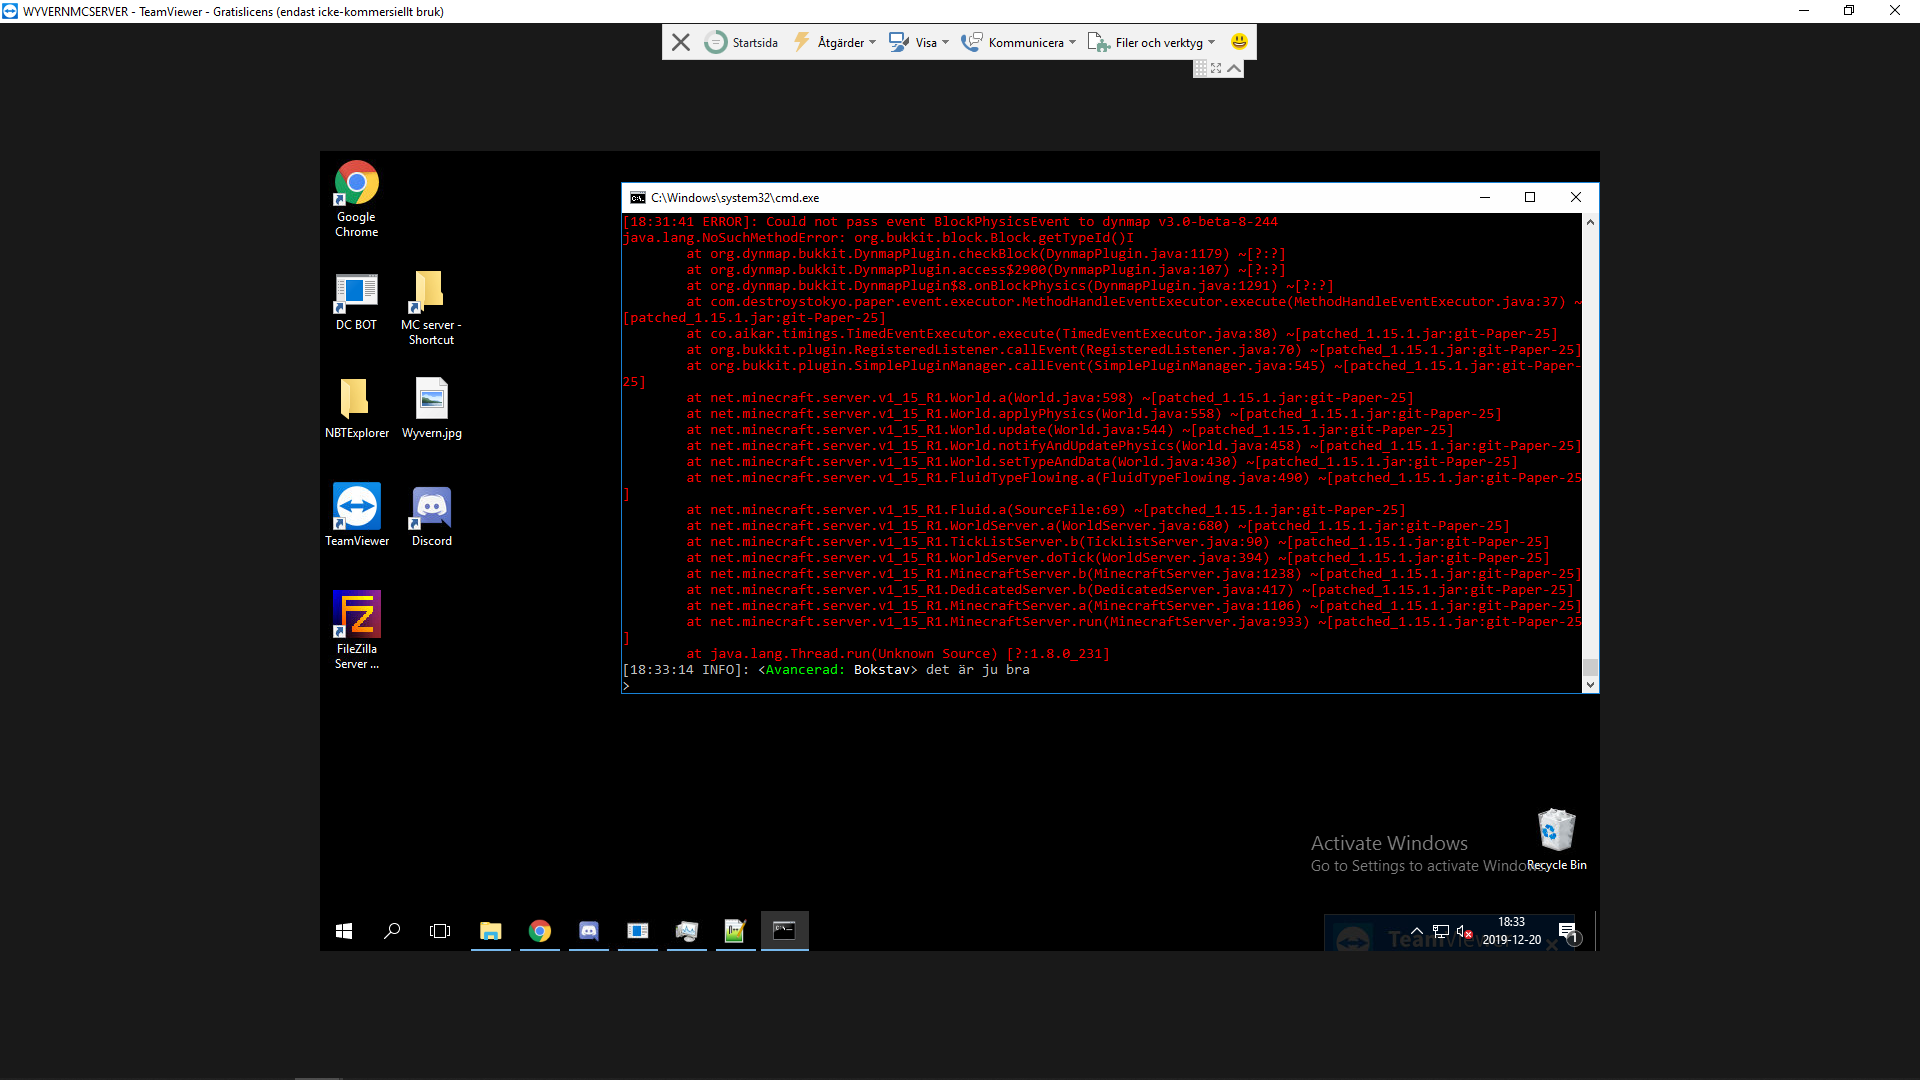This screenshot has width=1920, height=1080.
Task: Expand the Filer och verktyg dropdown
Action: [x=1151, y=42]
